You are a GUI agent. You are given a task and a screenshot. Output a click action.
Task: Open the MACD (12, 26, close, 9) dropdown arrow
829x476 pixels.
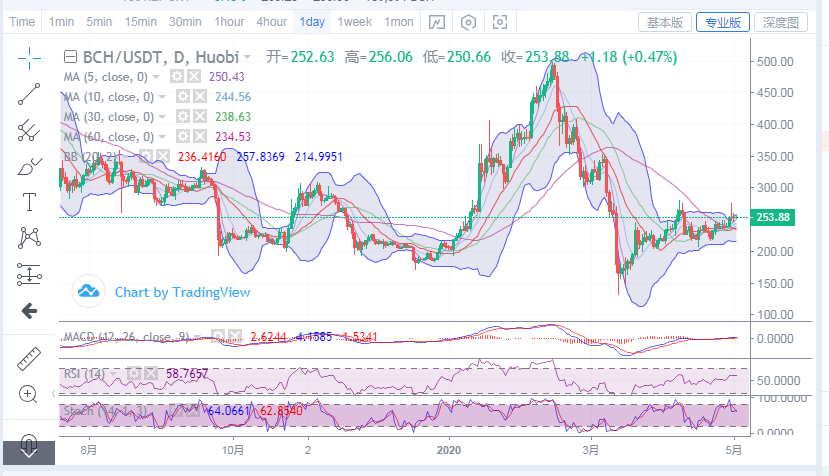pos(198,337)
